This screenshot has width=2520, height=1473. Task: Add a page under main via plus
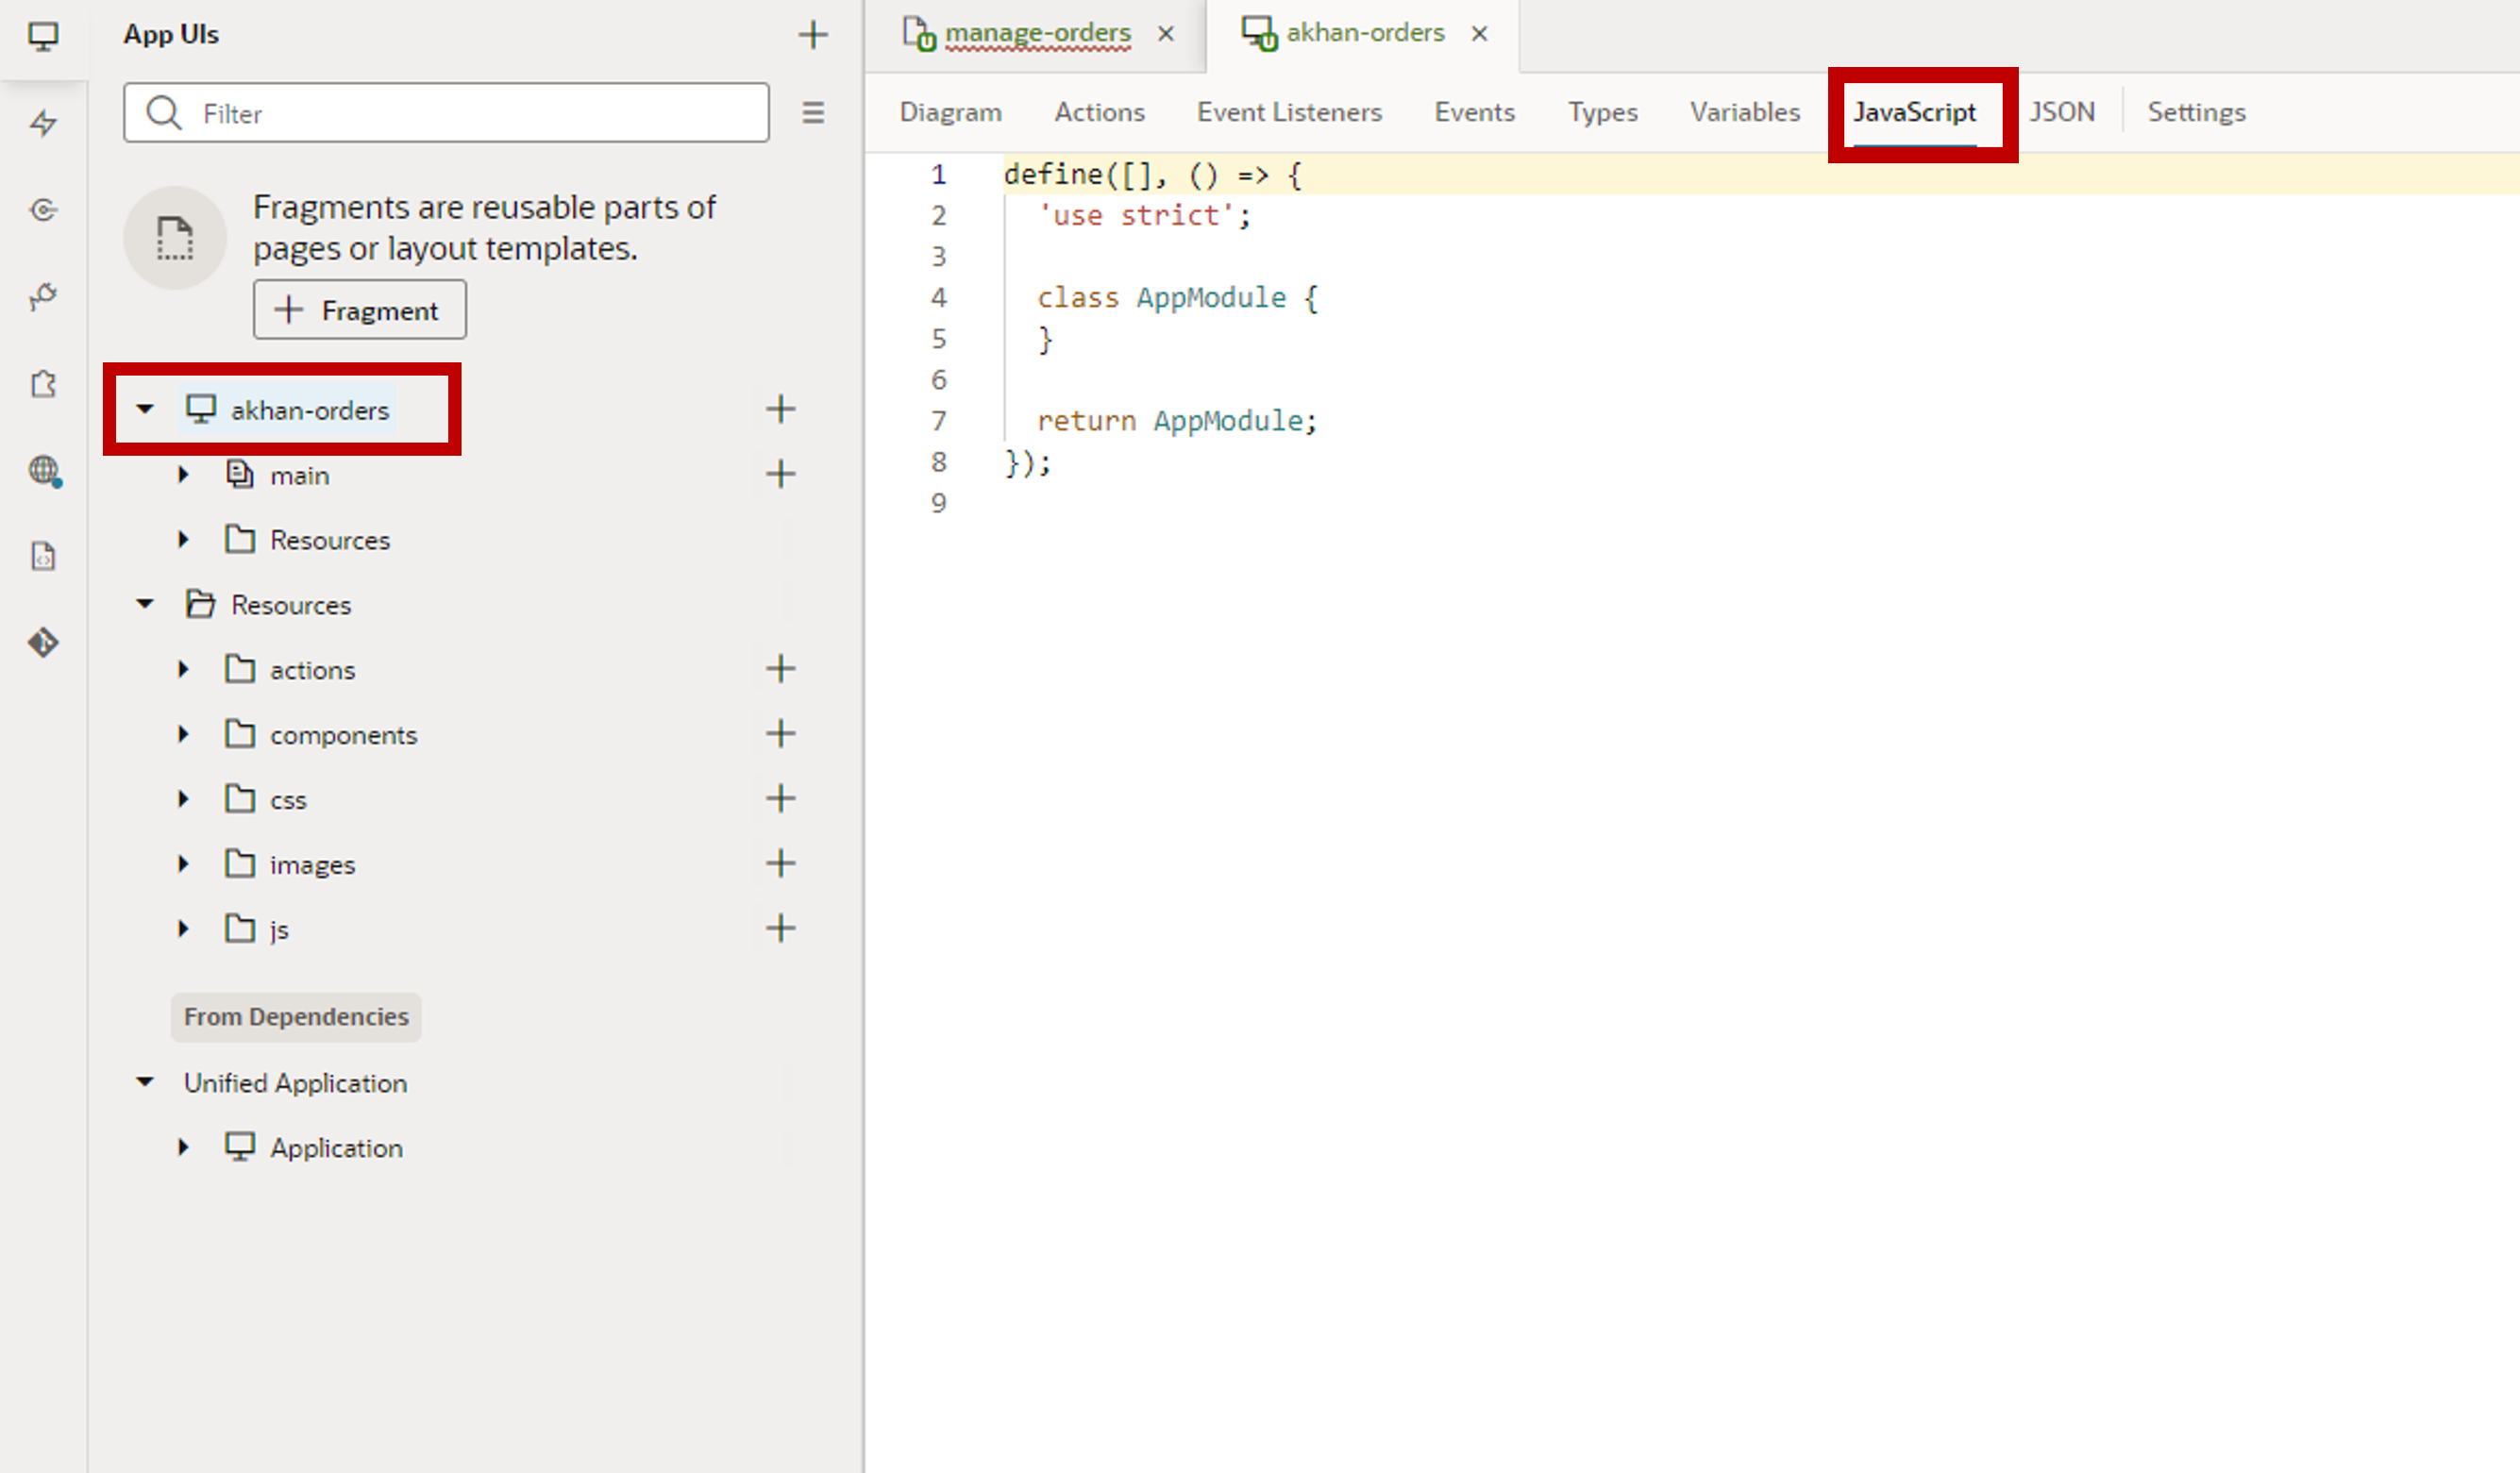(x=780, y=474)
